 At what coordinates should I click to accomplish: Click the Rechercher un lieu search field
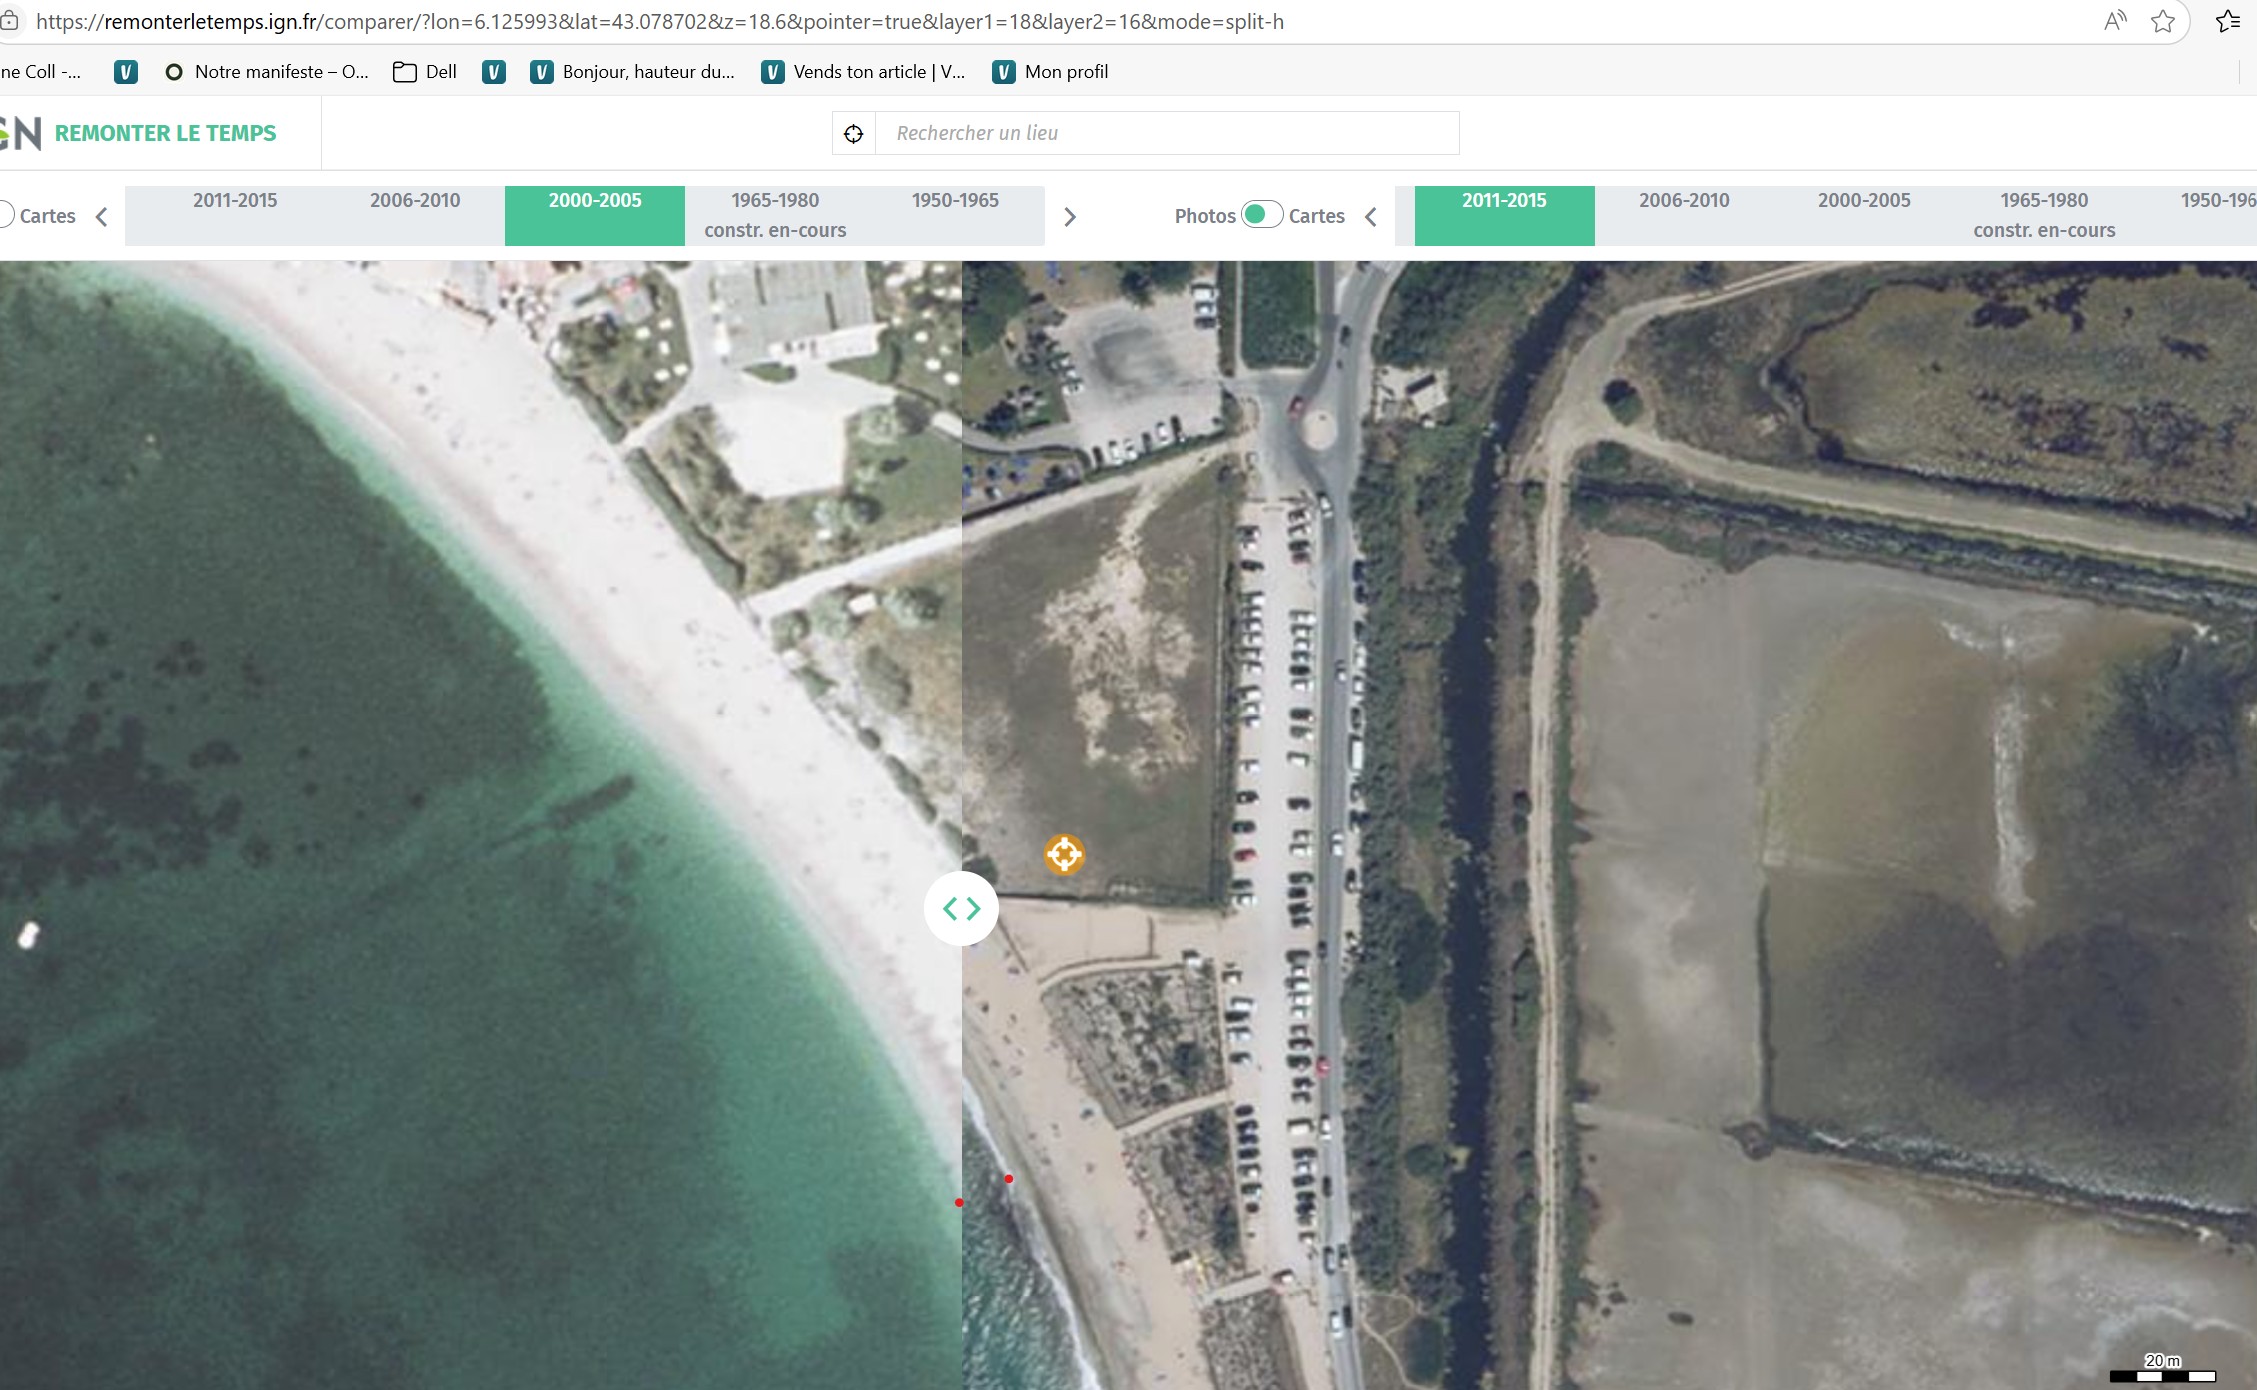[1166, 133]
